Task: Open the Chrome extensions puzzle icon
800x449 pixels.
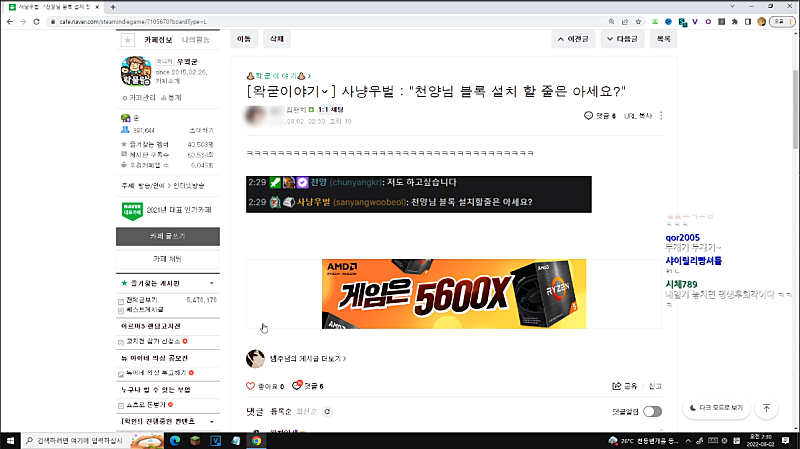Action: pyautogui.click(x=733, y=21)
